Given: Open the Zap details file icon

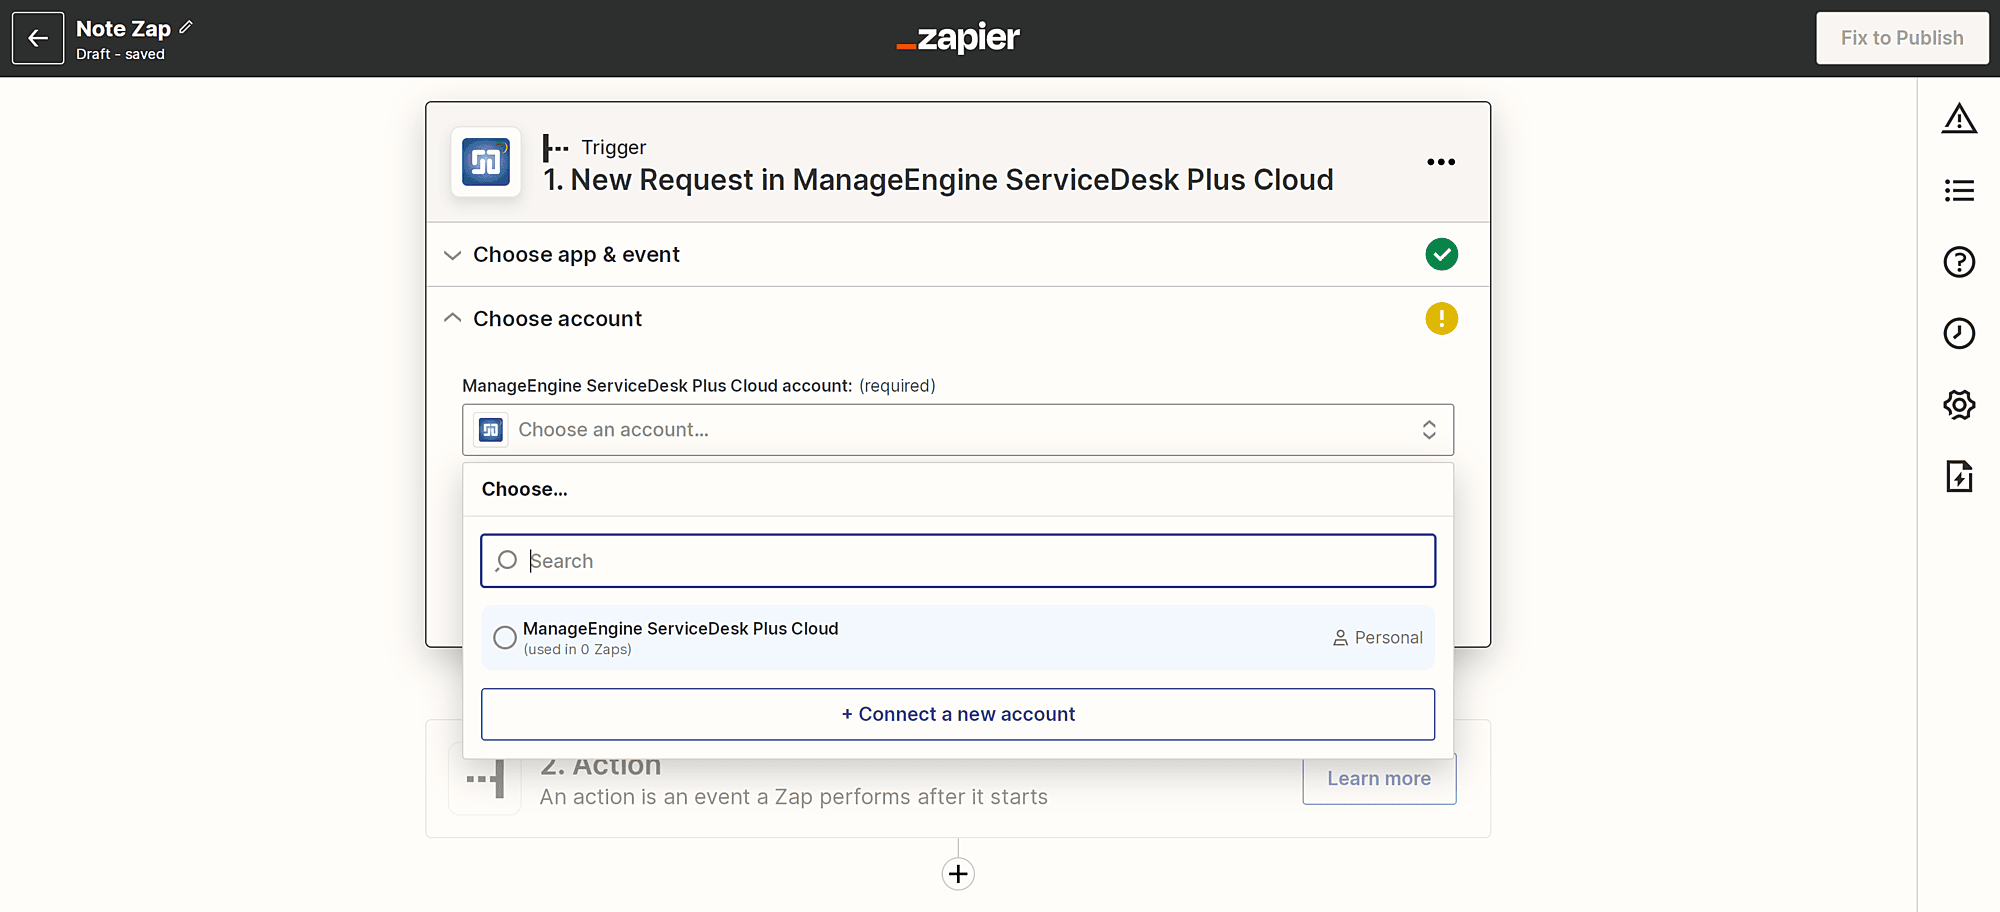Looking at the screenshot, I should coord(1958,476).
